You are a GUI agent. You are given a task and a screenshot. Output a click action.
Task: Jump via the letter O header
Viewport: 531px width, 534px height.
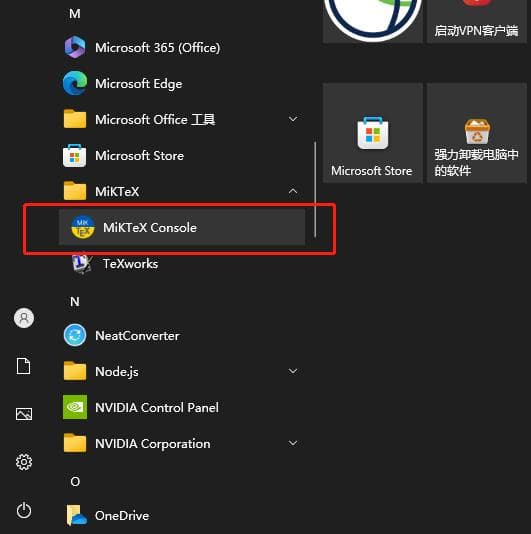tap(75, 482)
